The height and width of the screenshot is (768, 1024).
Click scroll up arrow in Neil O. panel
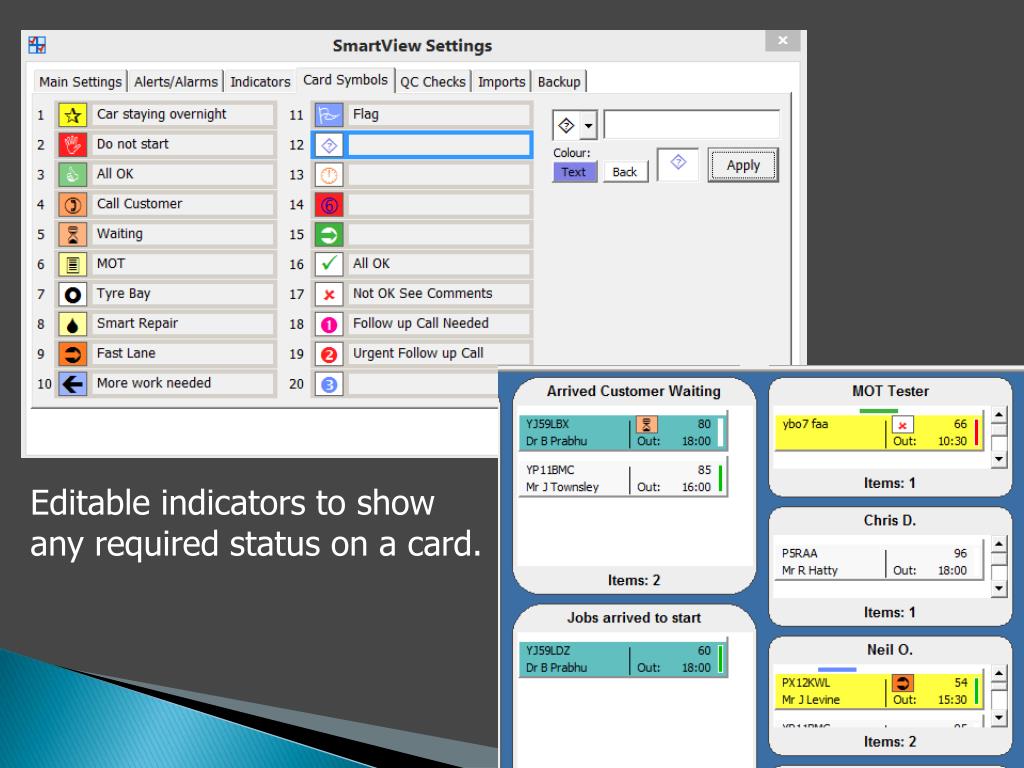click(999, 673)
